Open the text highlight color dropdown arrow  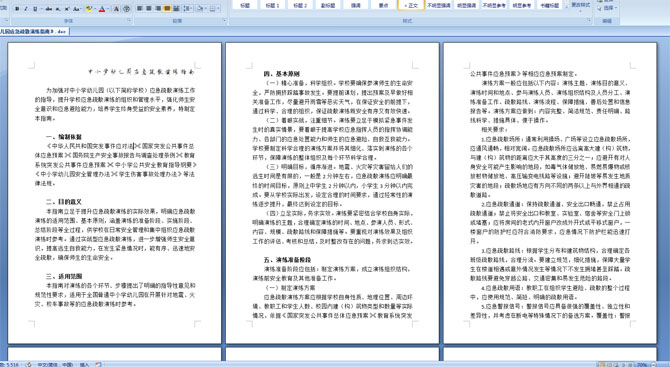[x=95, y=9]
